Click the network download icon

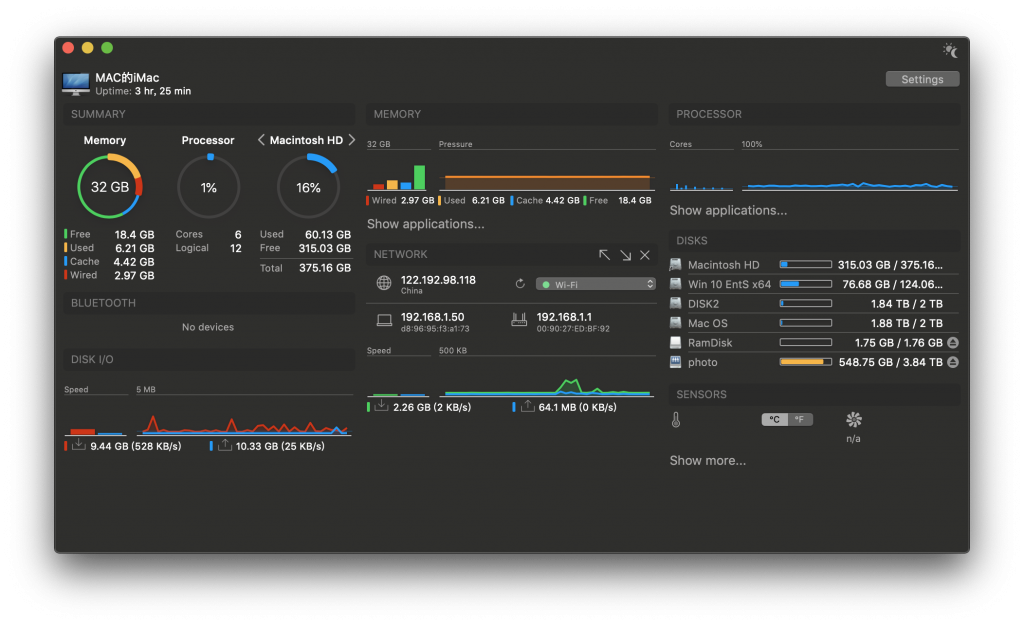tap(381, 406)
